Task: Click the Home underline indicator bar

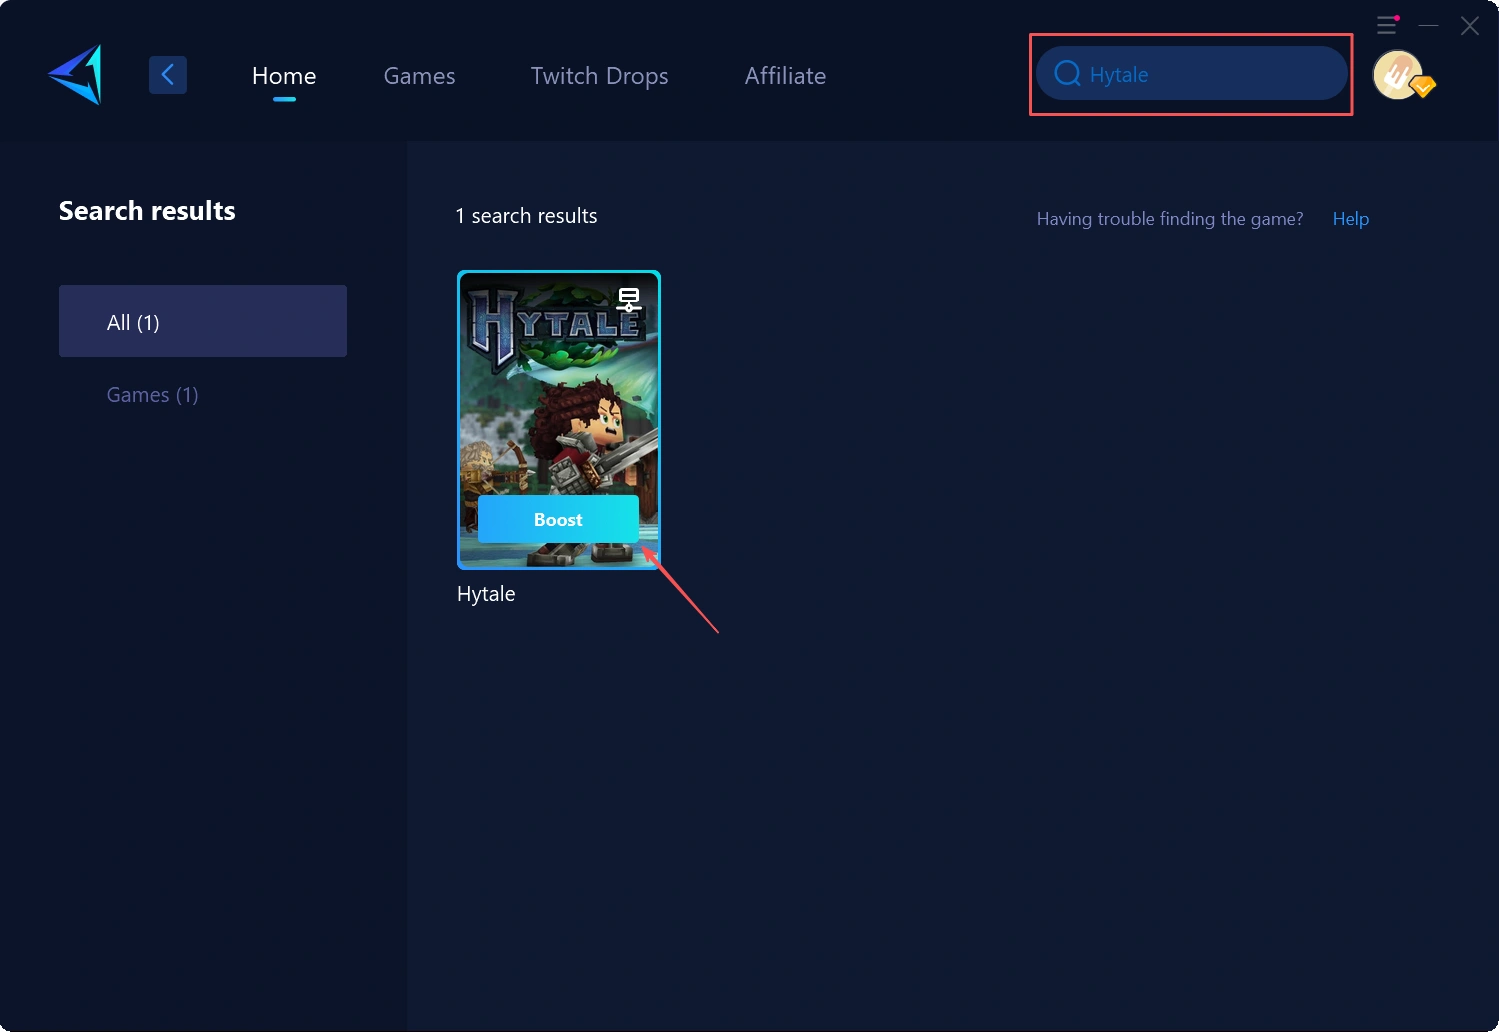Action: (x=284, y=98)
